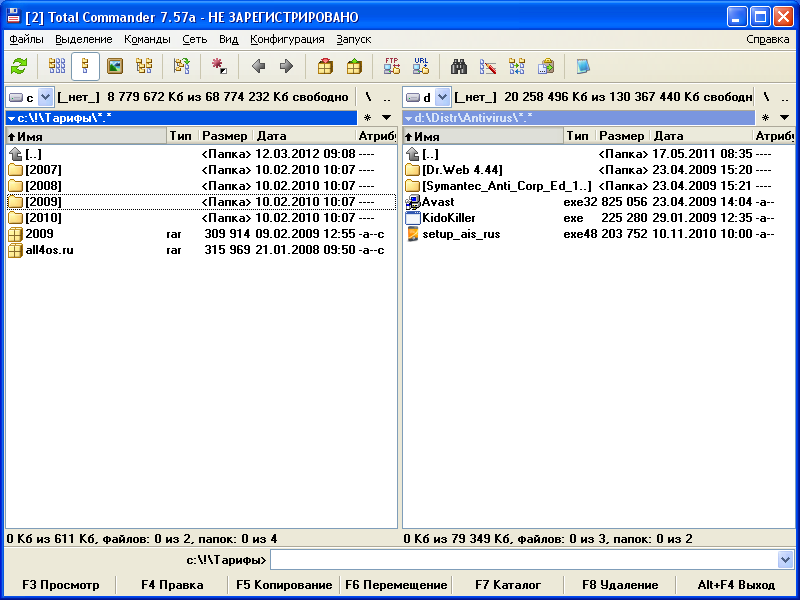Click the Alt+F4 Выход button
800x600 pixels.
click(x=736, y=585)
